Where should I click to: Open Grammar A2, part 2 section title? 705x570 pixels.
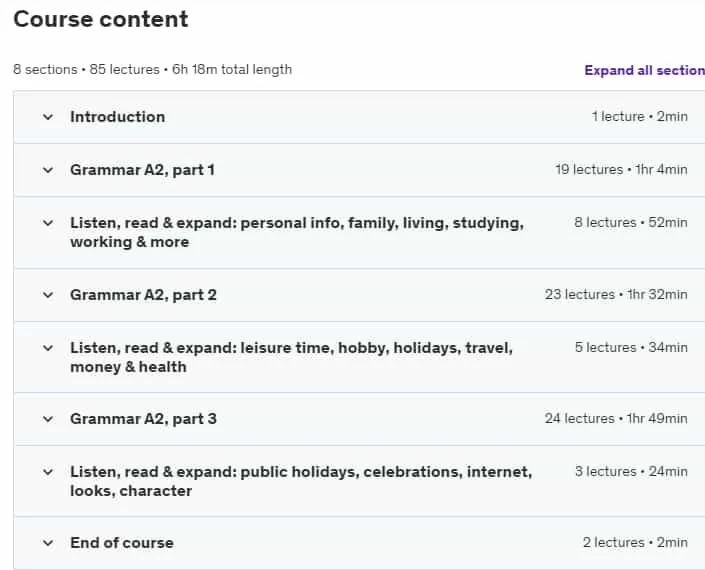143,295
